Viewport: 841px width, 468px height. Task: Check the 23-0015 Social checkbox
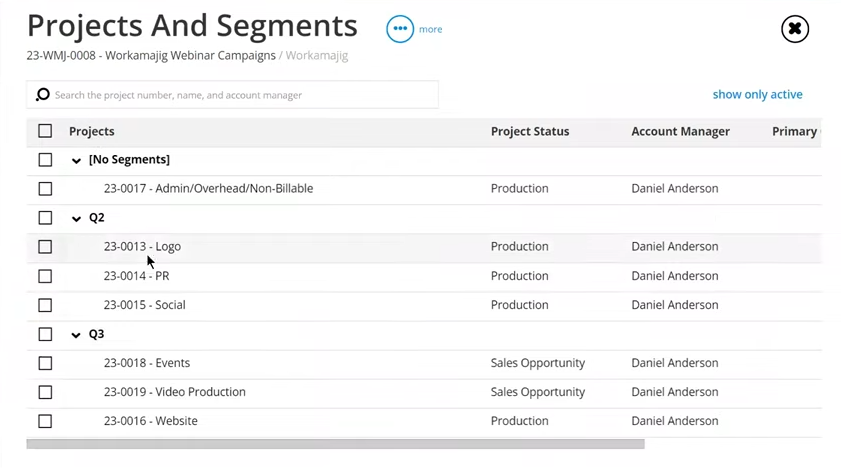click(45, 305)
